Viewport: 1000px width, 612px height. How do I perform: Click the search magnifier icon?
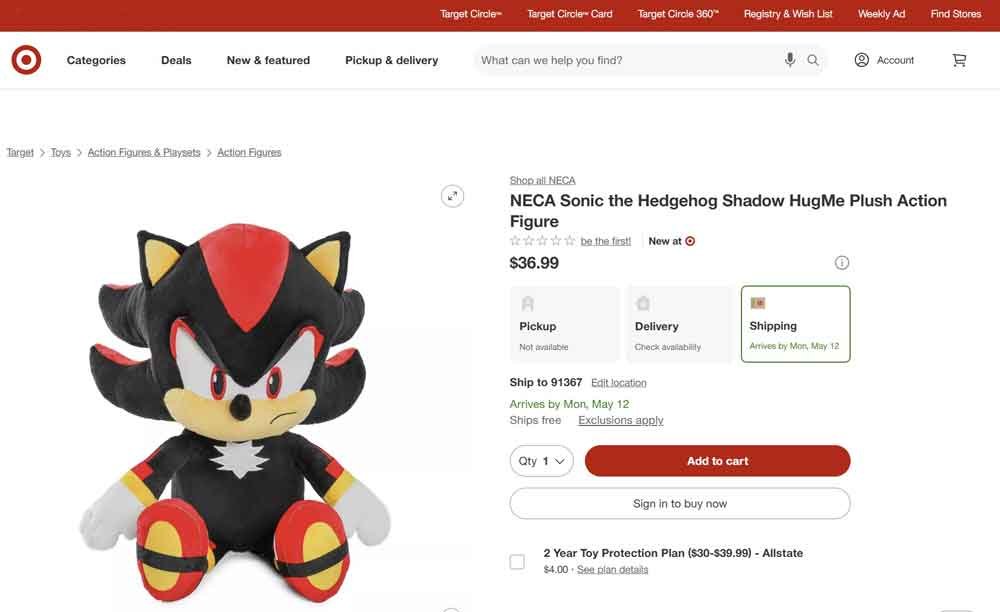(x=813, y=60)
